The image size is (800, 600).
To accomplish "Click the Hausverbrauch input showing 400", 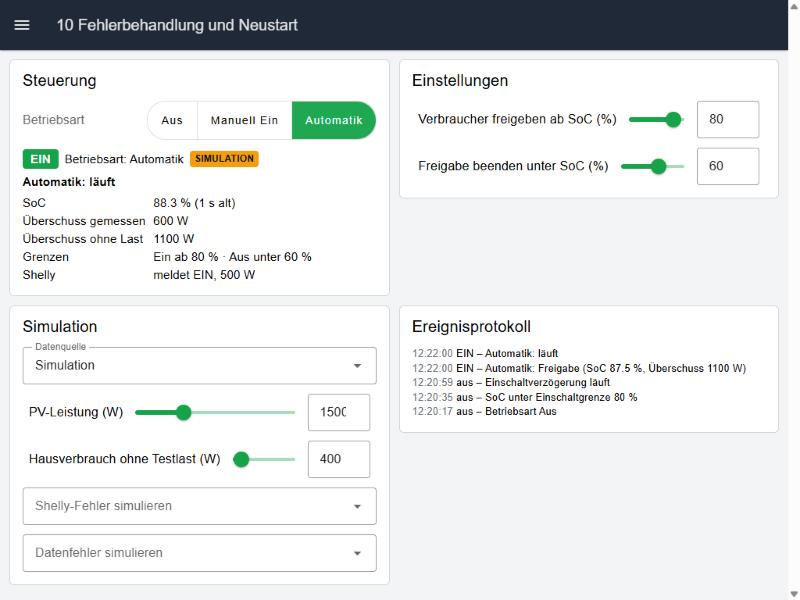I will pyautogui.click(x=339, y=459).
